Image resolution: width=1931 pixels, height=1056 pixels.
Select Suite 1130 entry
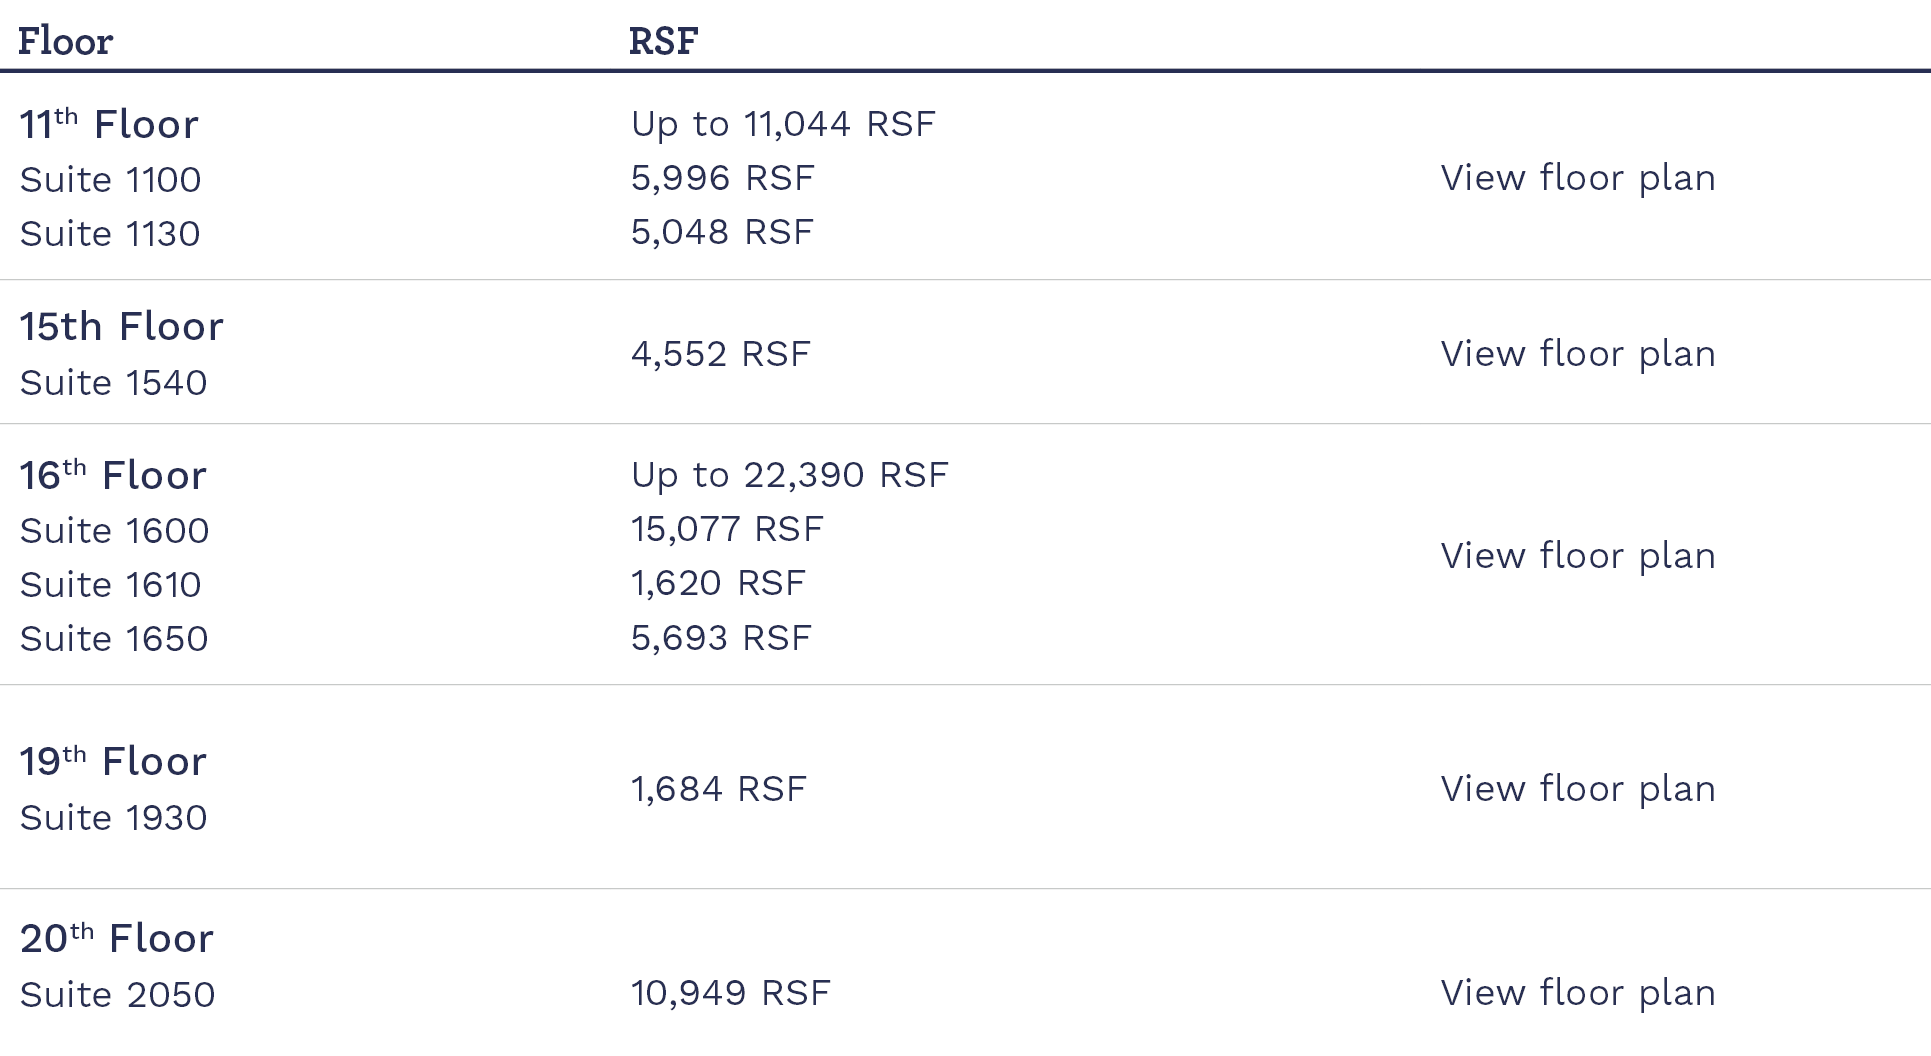pos(110,234)
